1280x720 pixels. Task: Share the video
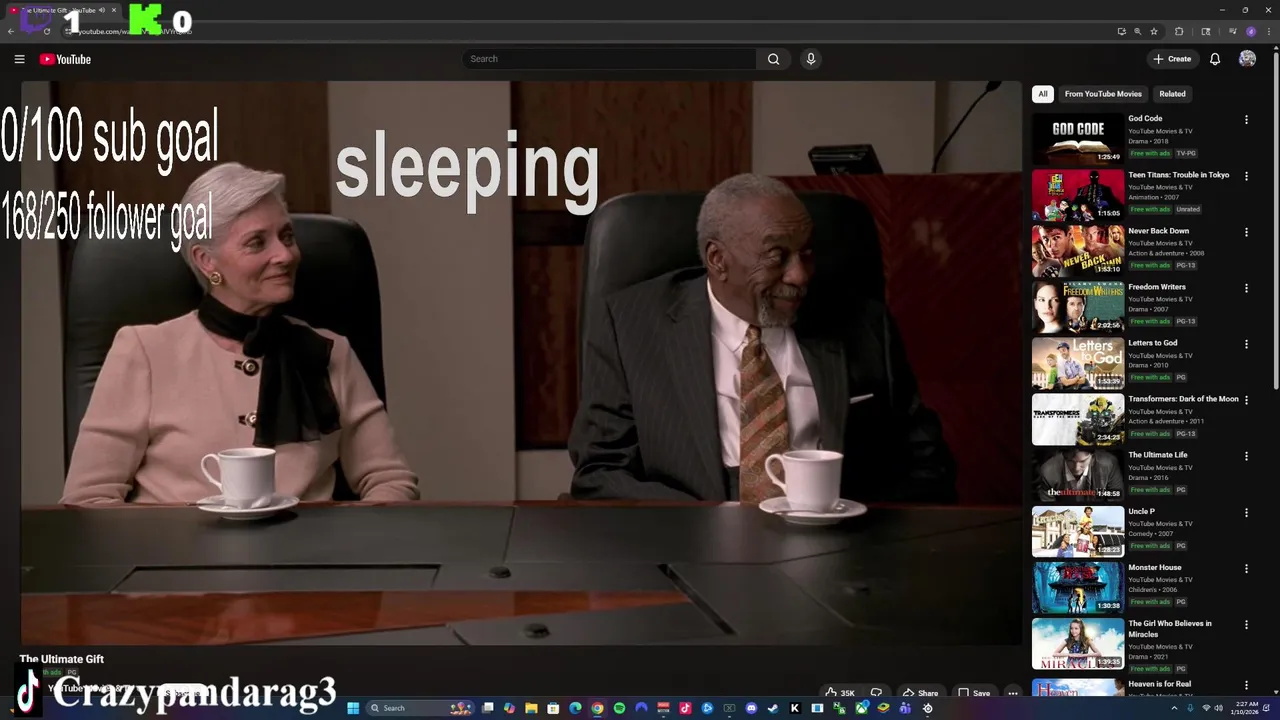920,692
